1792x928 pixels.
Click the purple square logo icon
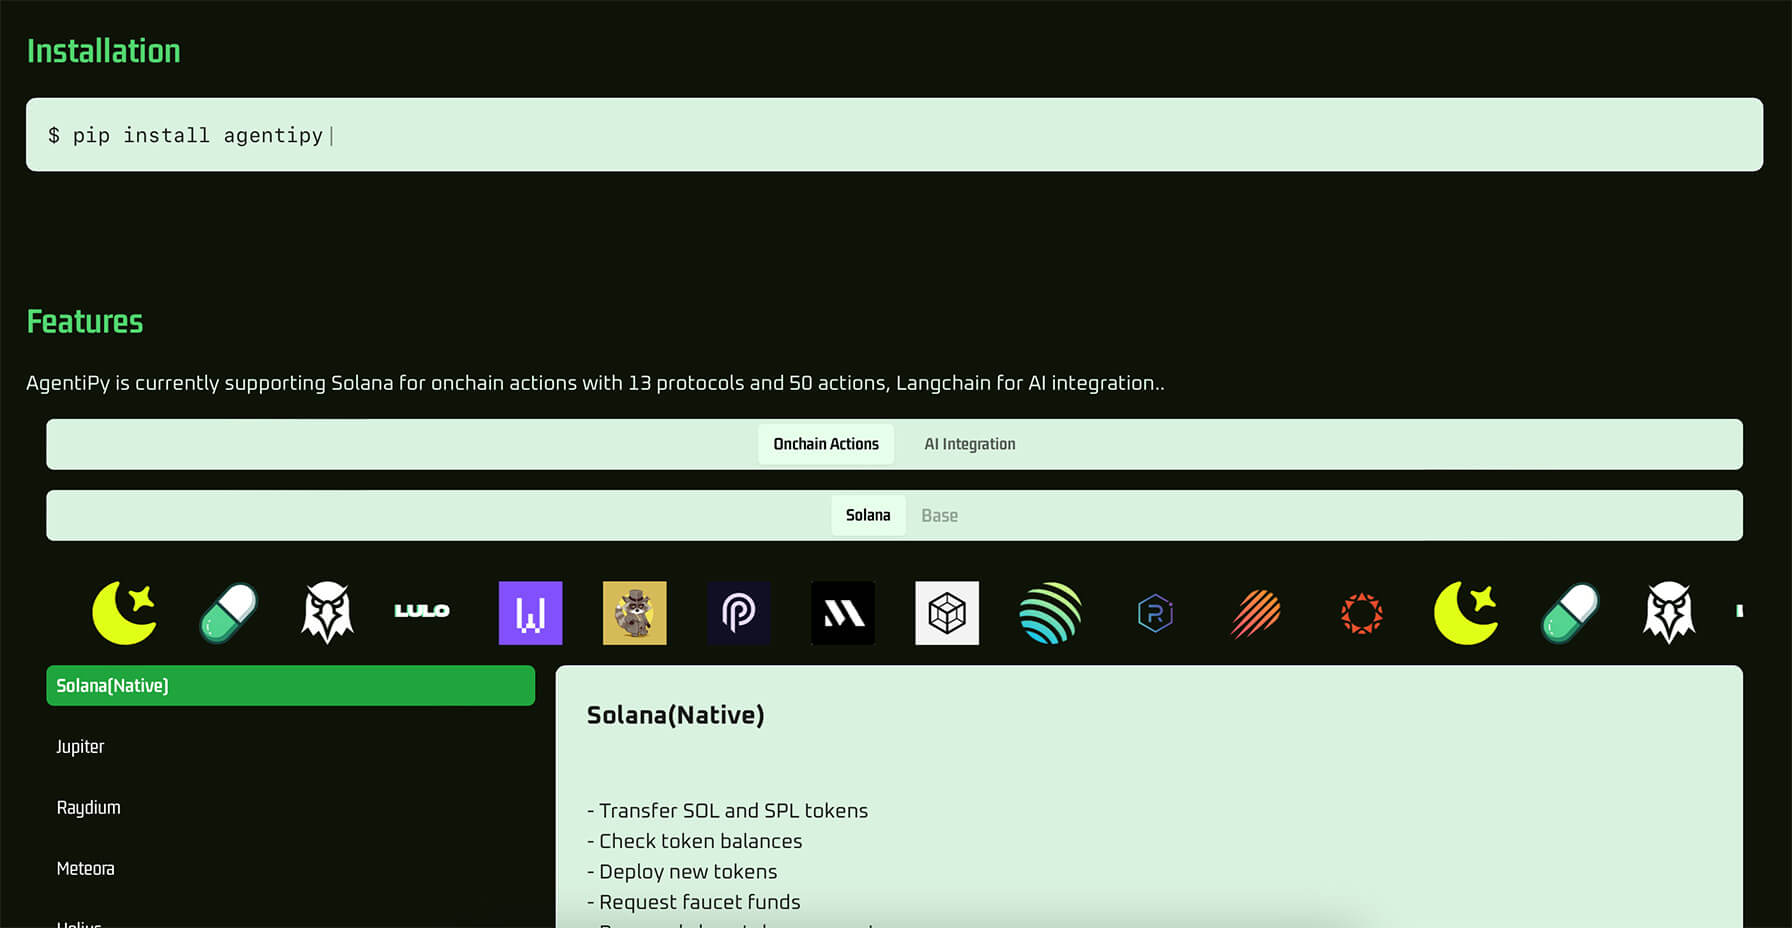pyautogui.click(x=530, y=613)
